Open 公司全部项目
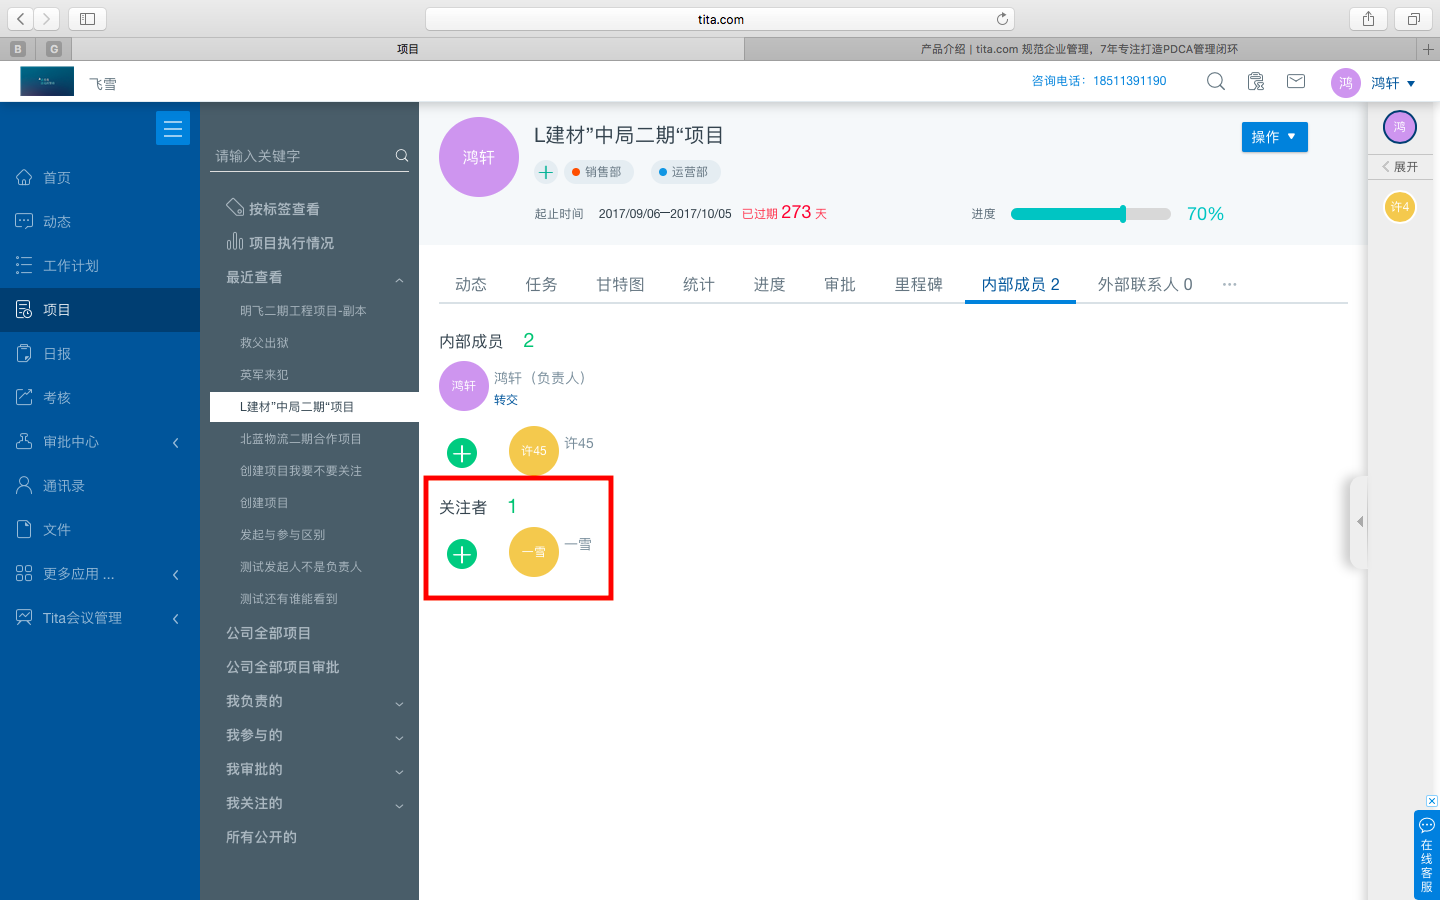 click(268, 633)
